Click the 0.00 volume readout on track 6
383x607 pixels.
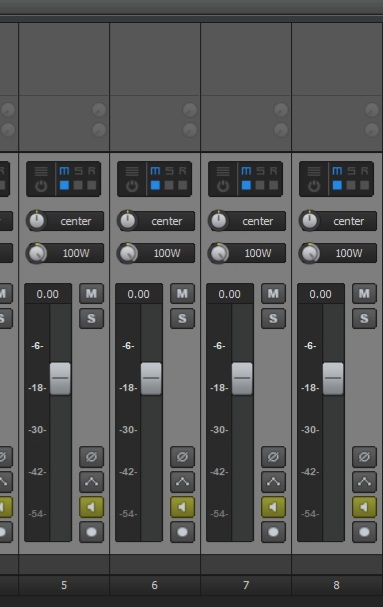tap(139, 294)
